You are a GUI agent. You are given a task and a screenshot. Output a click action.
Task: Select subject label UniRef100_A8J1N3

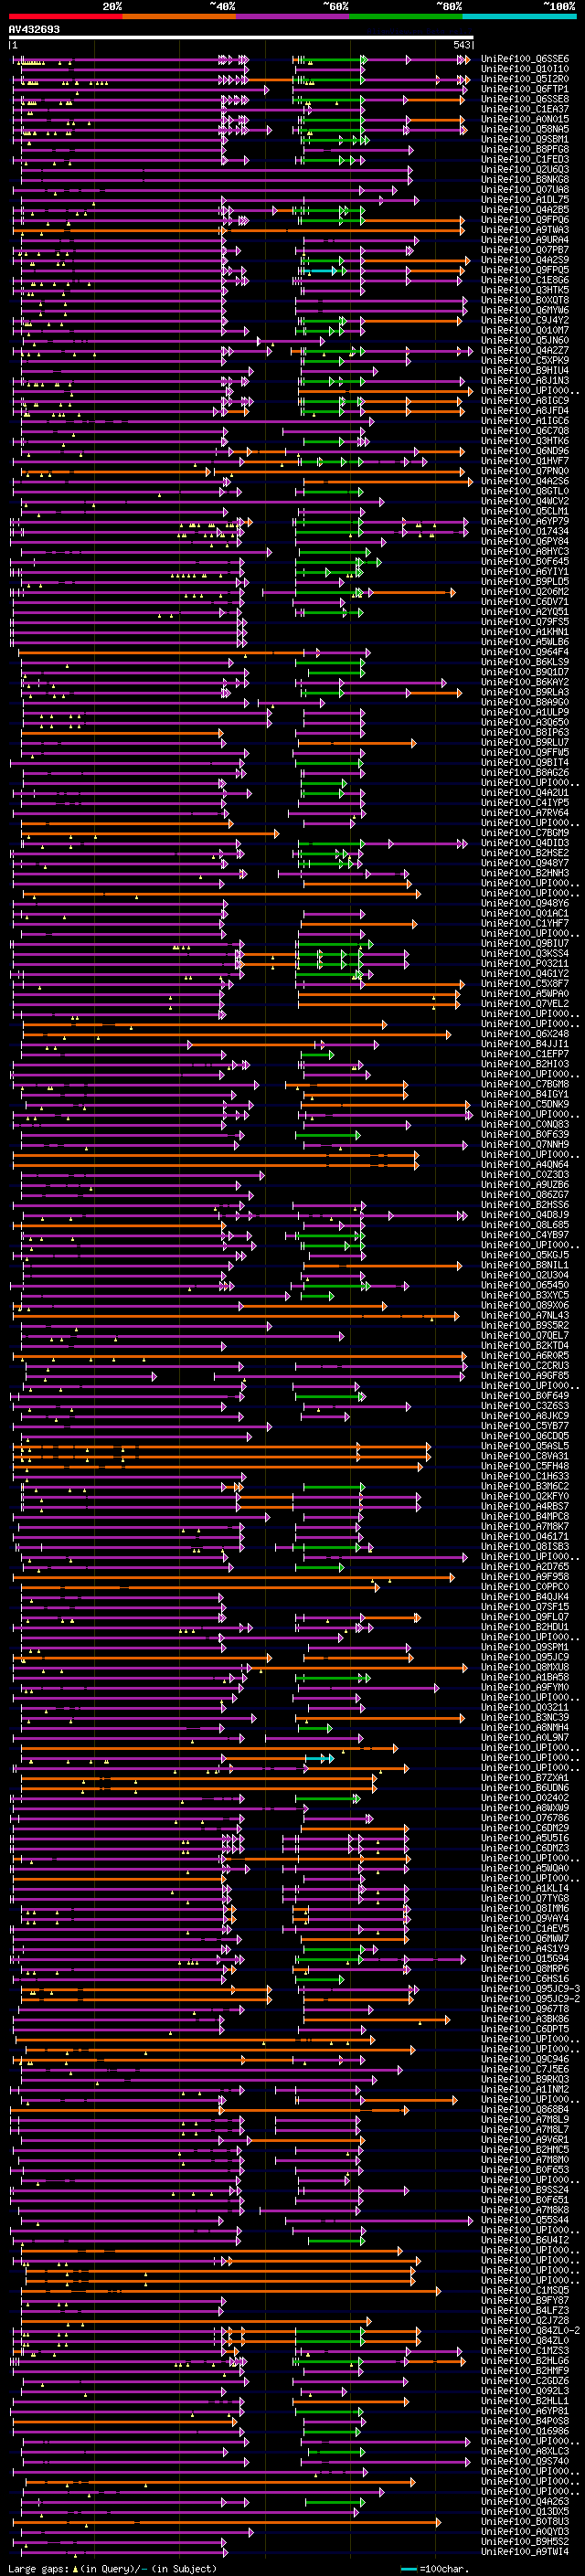coord(525,380)
